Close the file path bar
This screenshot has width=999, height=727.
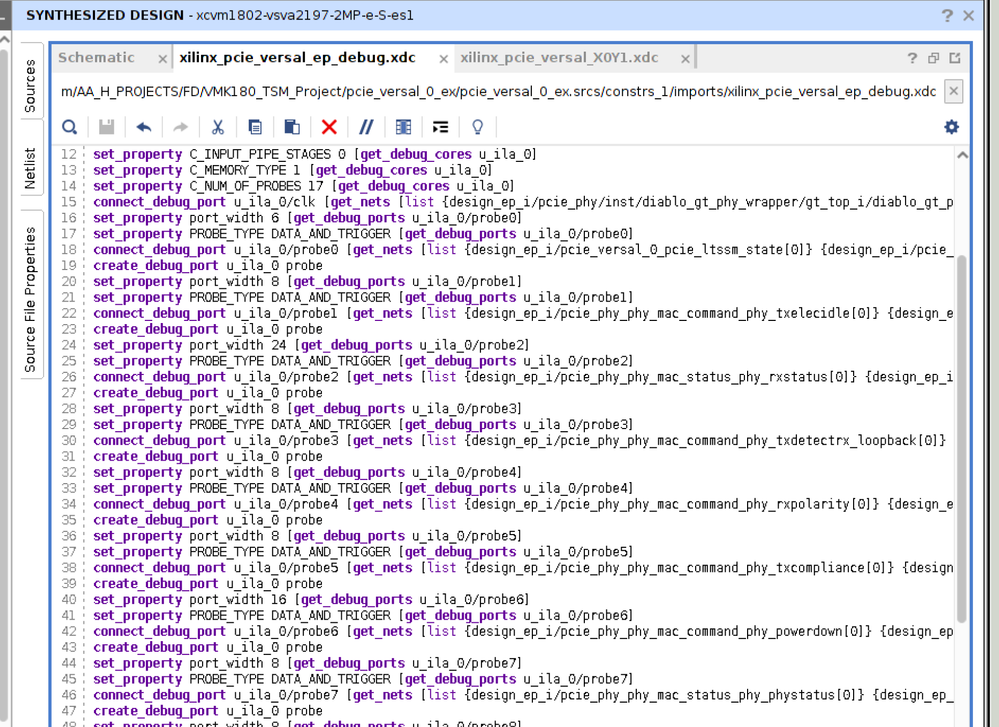pyautogui.click(x=953, y=91)
